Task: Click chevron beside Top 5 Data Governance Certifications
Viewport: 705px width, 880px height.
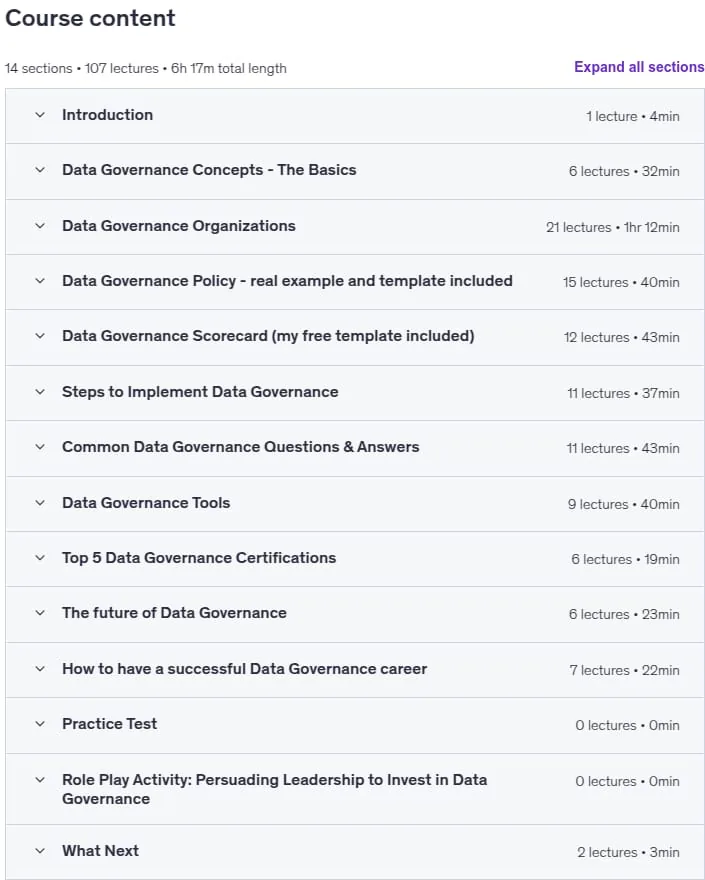Action: (40, 558)
